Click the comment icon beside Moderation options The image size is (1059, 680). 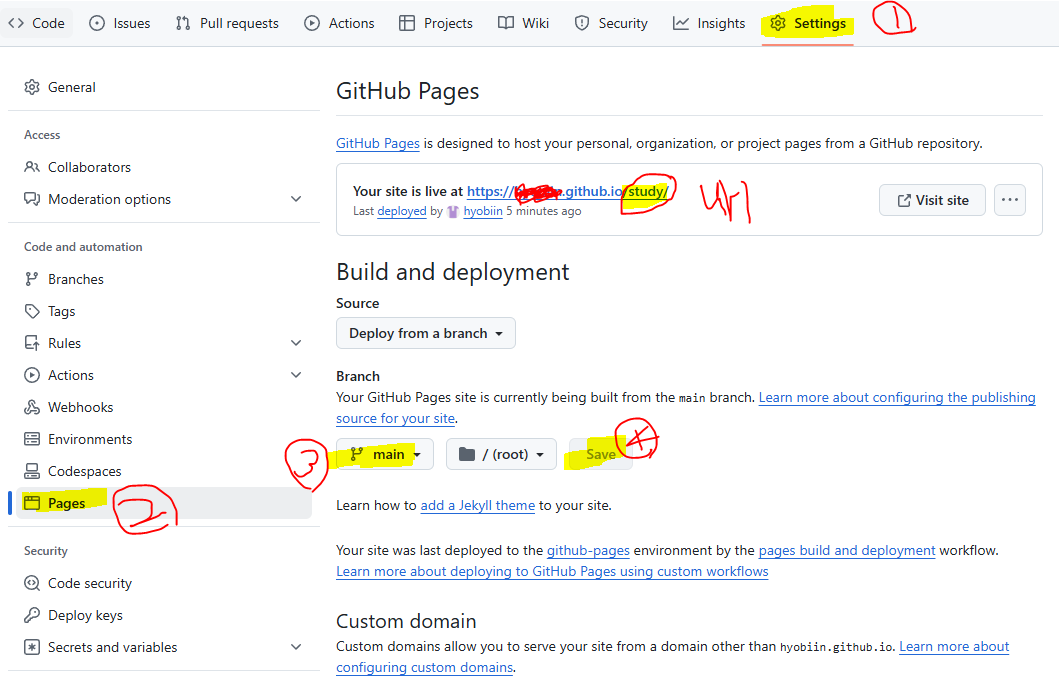tap(32, 199)
